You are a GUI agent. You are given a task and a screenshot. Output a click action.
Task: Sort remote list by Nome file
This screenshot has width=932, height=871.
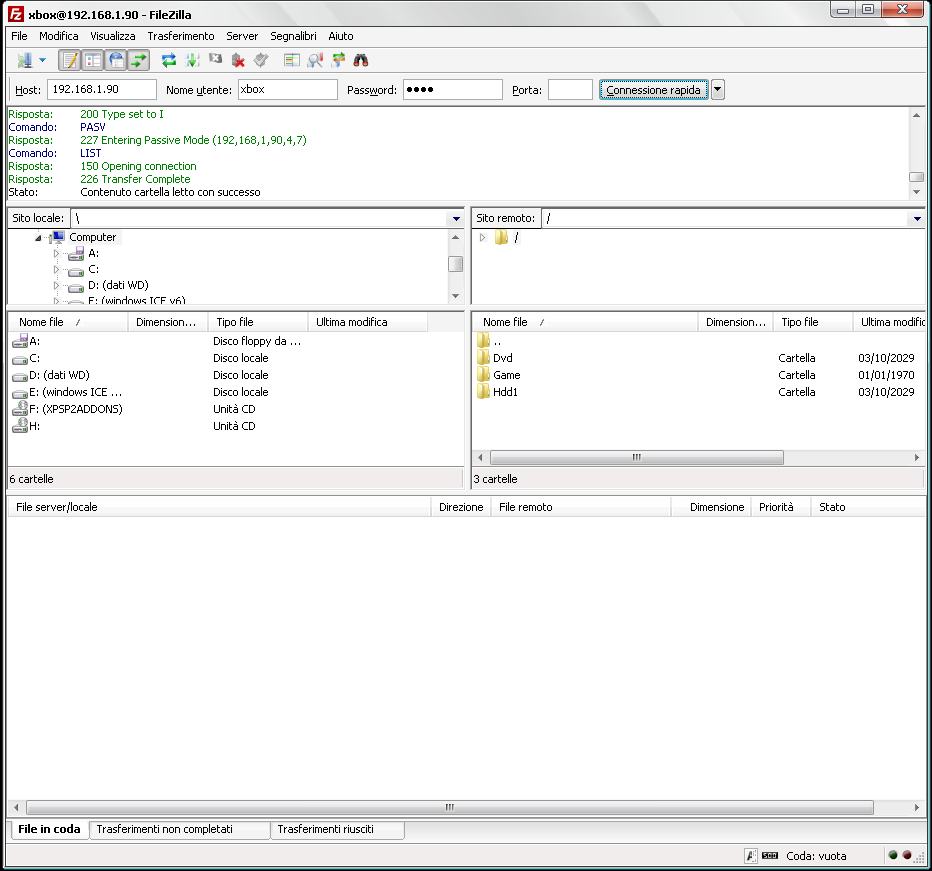pos(585,322)
